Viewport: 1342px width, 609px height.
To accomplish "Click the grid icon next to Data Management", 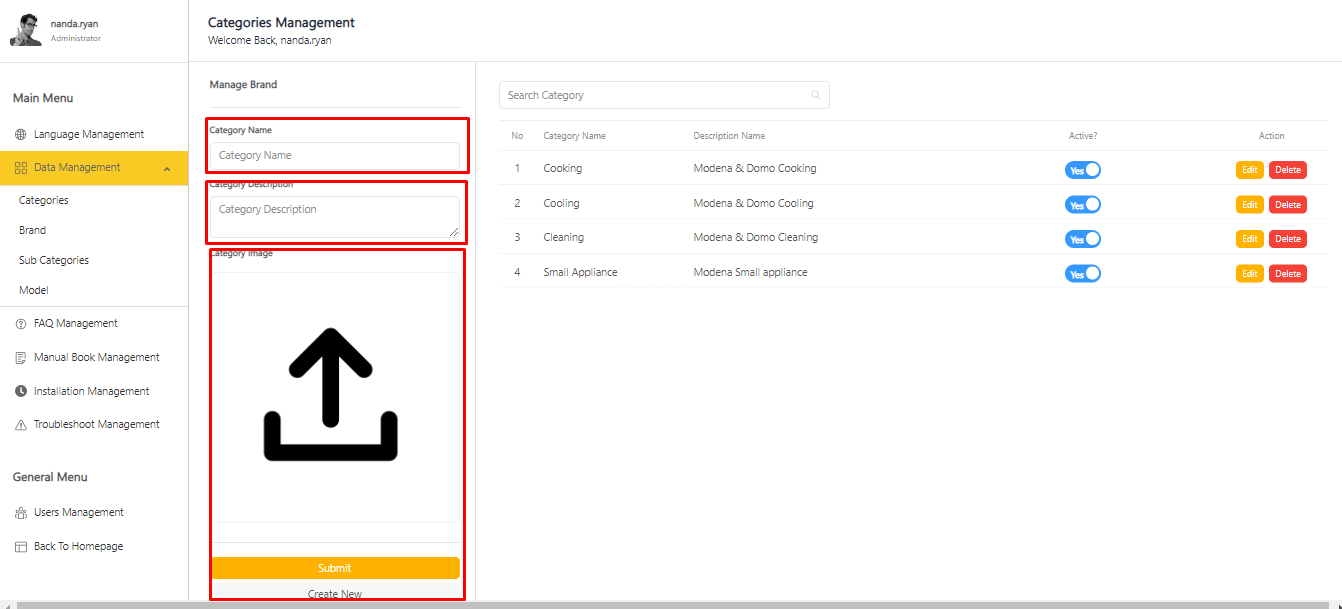I will tap(21, 168).
